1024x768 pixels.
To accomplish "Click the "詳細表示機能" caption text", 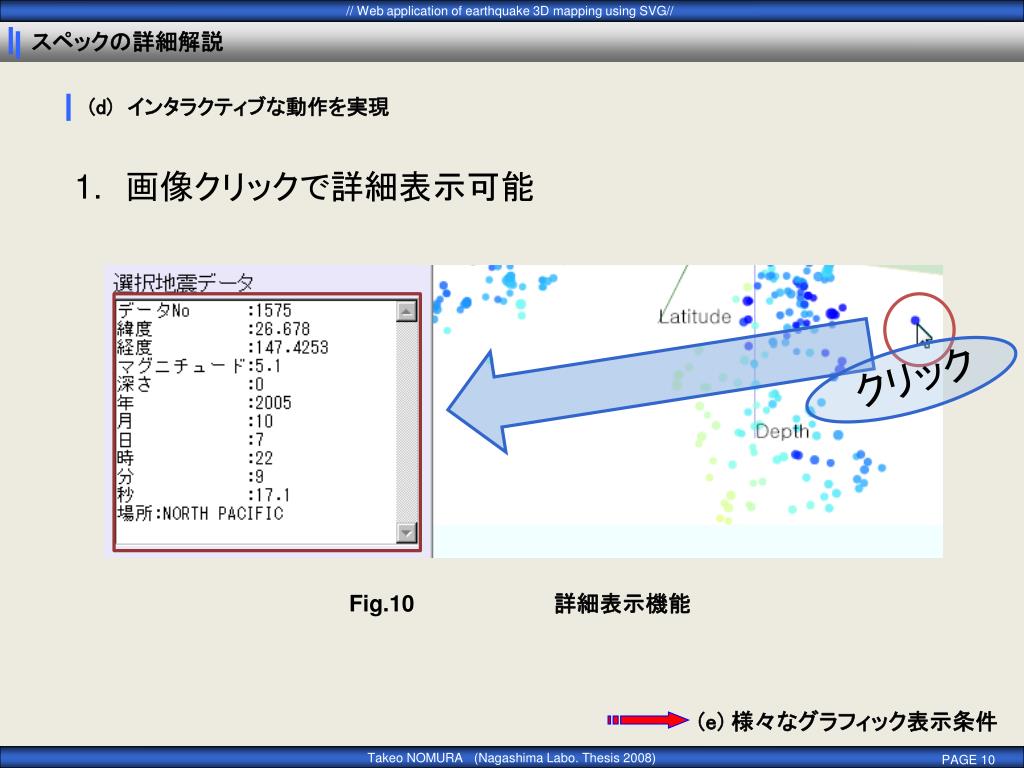I will [x=622, y=603].
